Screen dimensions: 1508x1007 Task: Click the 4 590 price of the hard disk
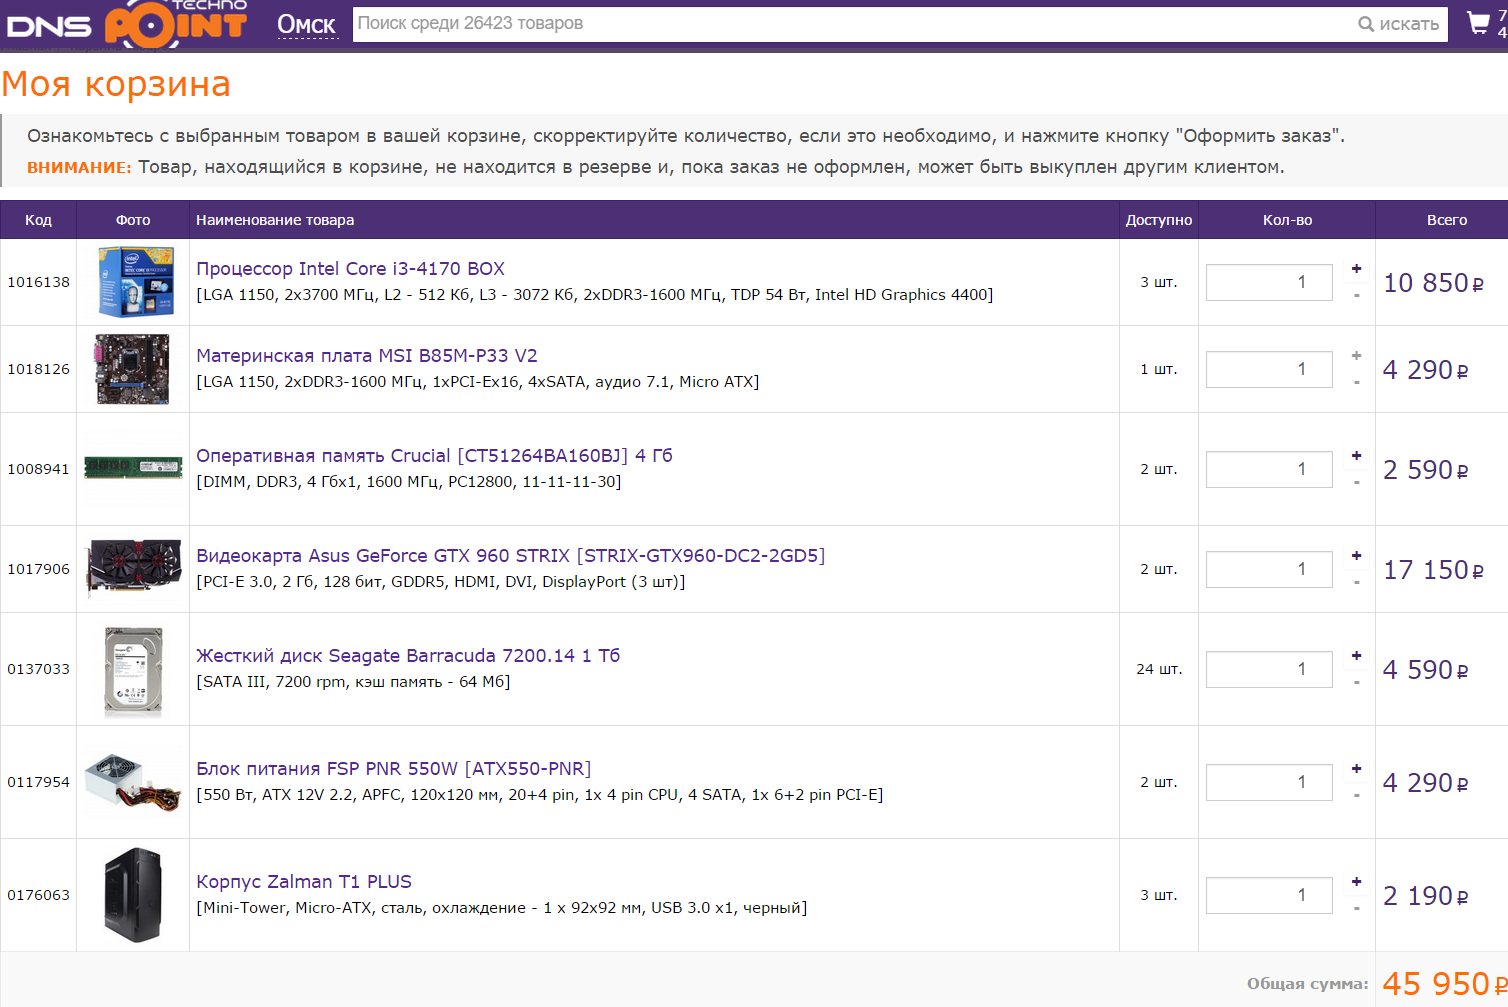1425,670
